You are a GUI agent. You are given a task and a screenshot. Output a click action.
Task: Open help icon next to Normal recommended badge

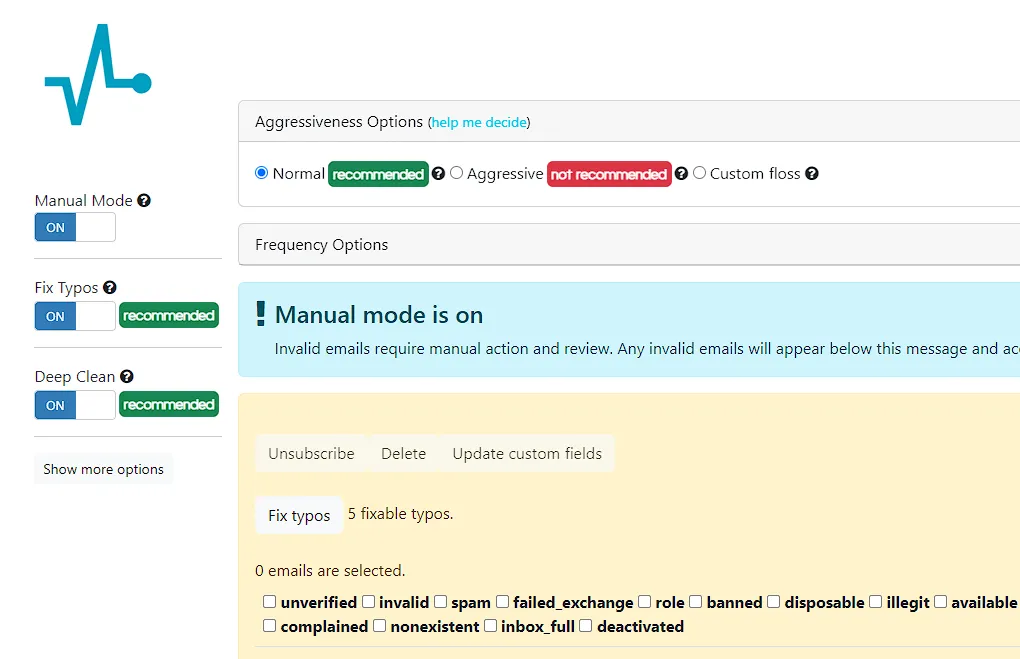coord(438,174)
